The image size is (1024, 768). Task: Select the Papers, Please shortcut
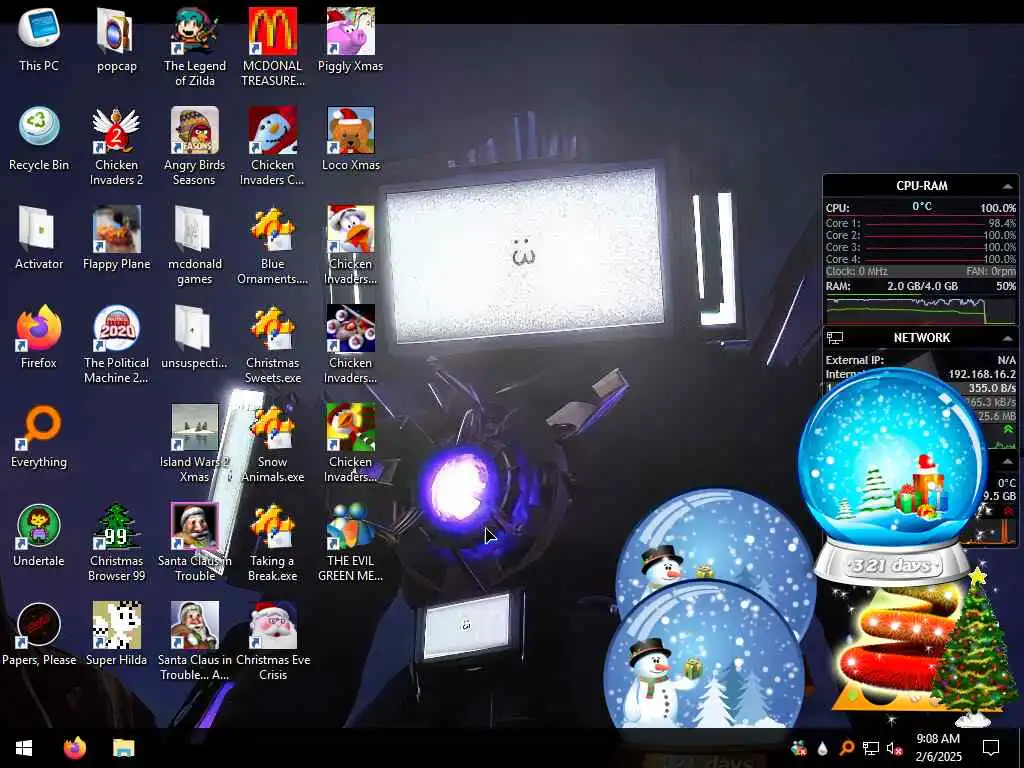point(39,634)
